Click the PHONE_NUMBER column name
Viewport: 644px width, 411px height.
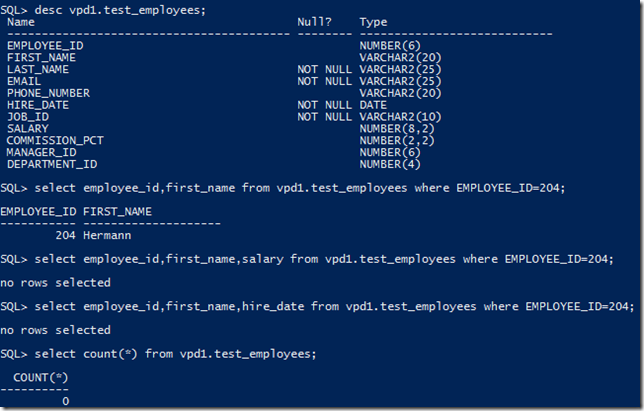[48, 93]
